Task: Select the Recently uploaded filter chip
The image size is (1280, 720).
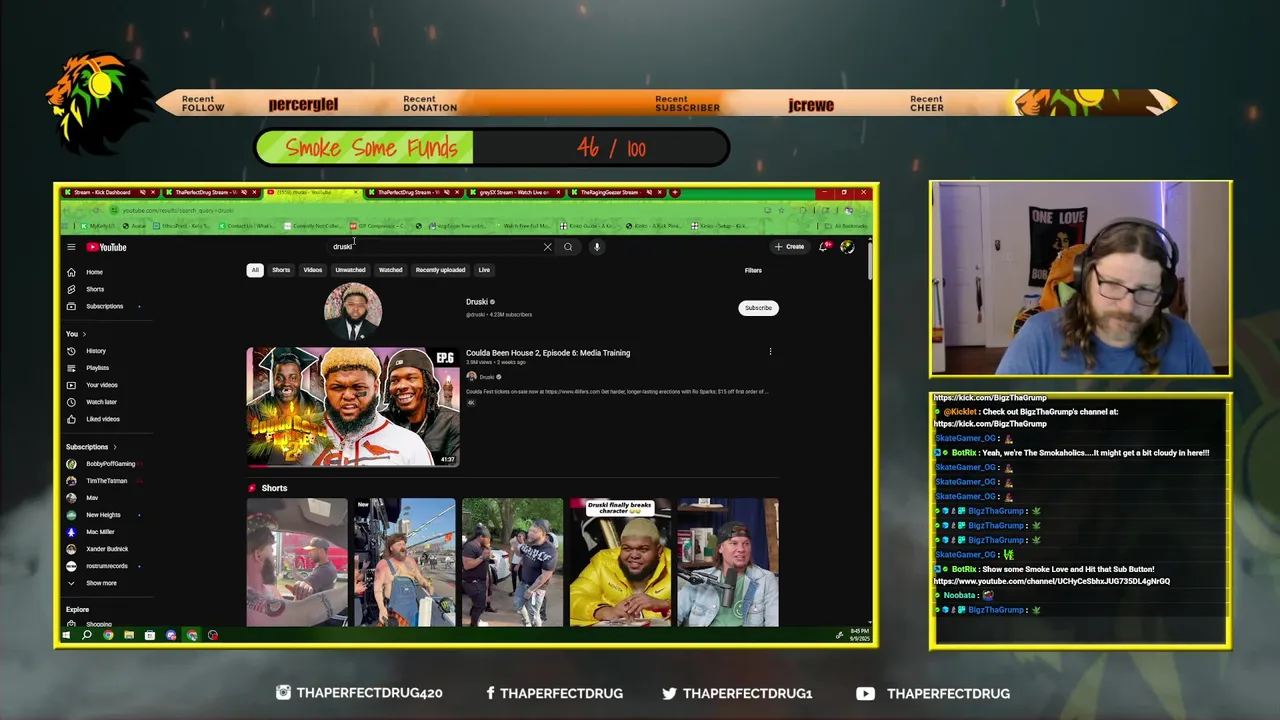Action: click(x=440, y=270)
